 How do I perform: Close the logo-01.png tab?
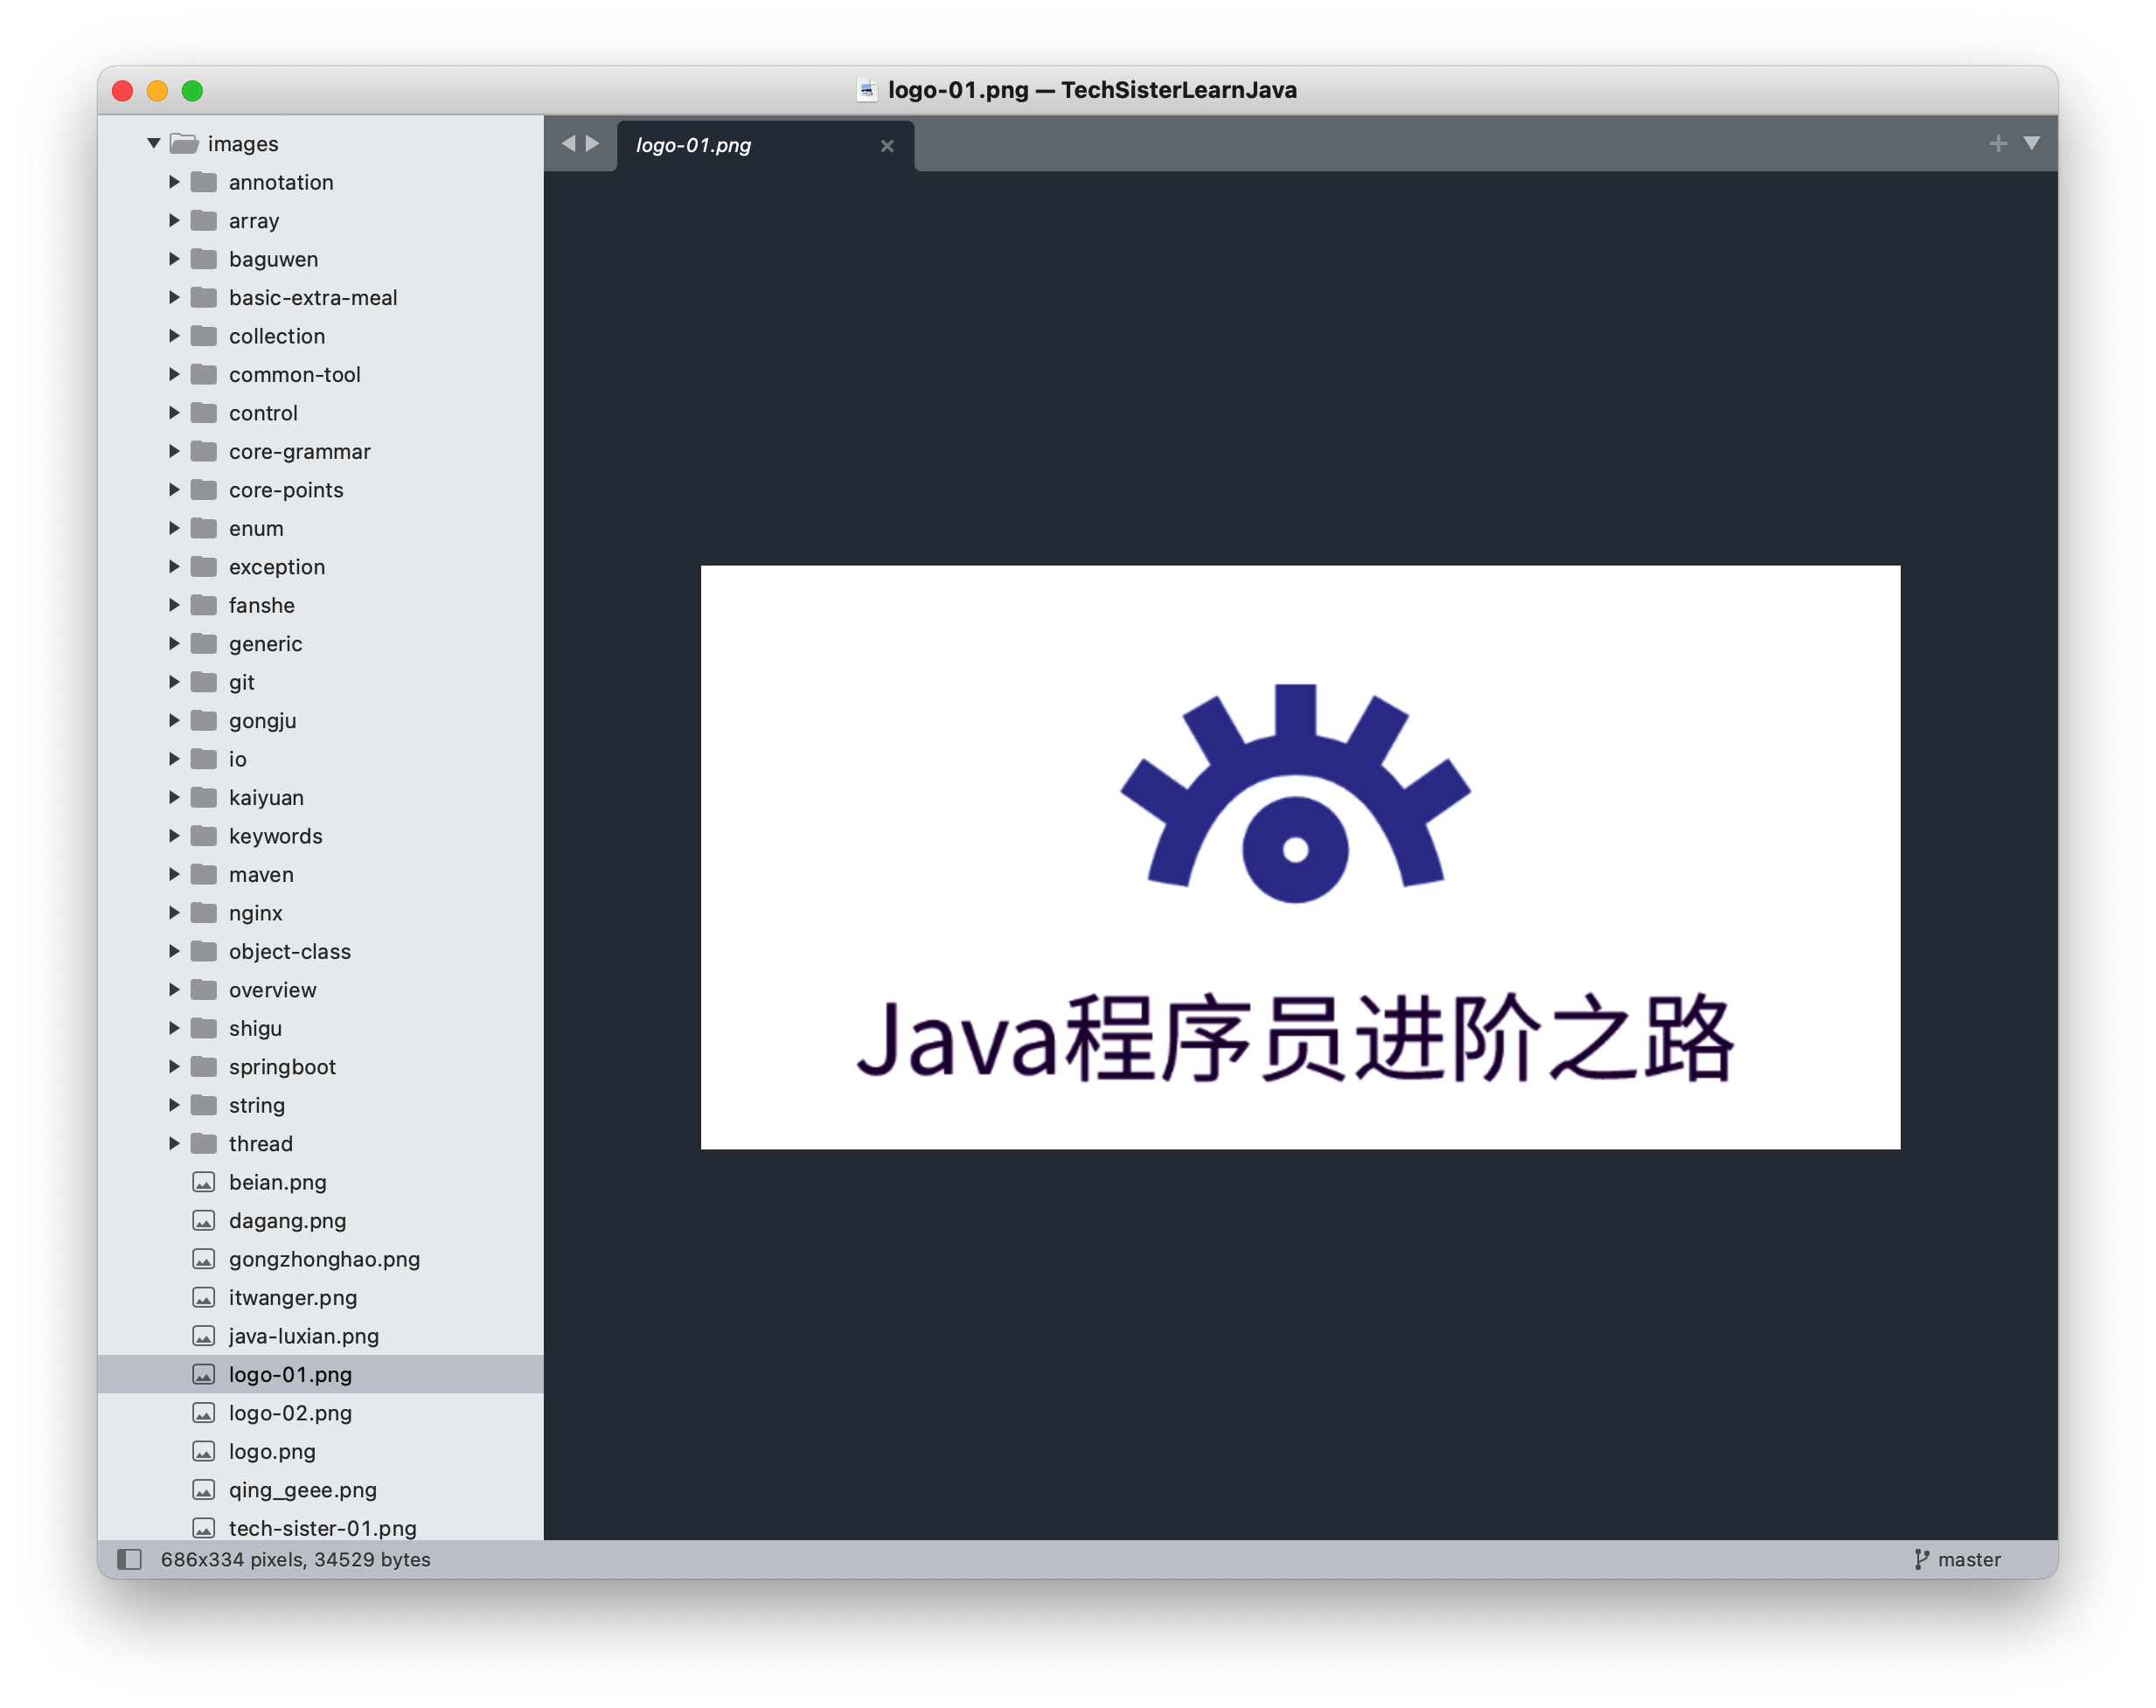coord(886,146)
